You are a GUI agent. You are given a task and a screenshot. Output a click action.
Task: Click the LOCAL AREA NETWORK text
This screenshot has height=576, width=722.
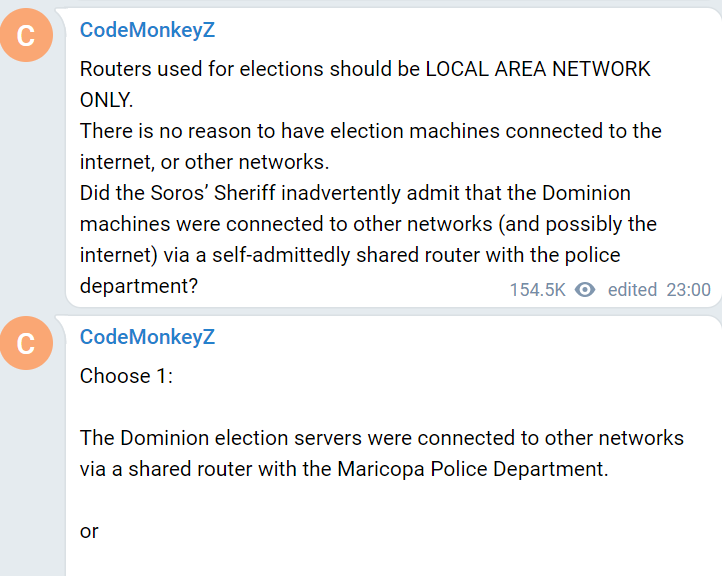point(538,69)
